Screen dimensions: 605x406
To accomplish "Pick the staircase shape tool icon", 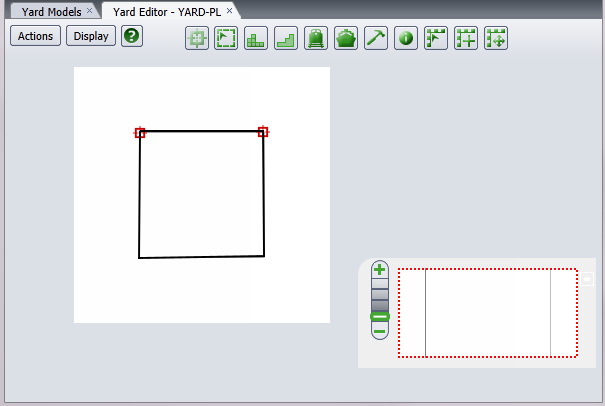I will click(x=286, y=38).
